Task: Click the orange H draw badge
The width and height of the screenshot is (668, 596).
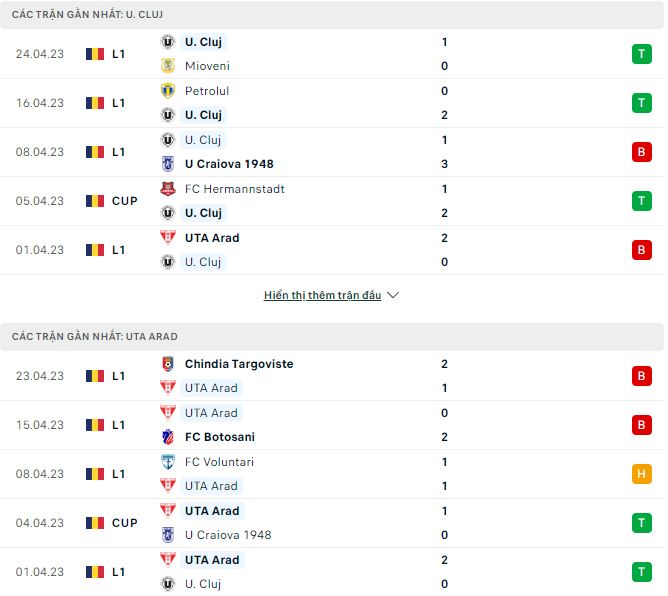Action: [x=641, y=474]
